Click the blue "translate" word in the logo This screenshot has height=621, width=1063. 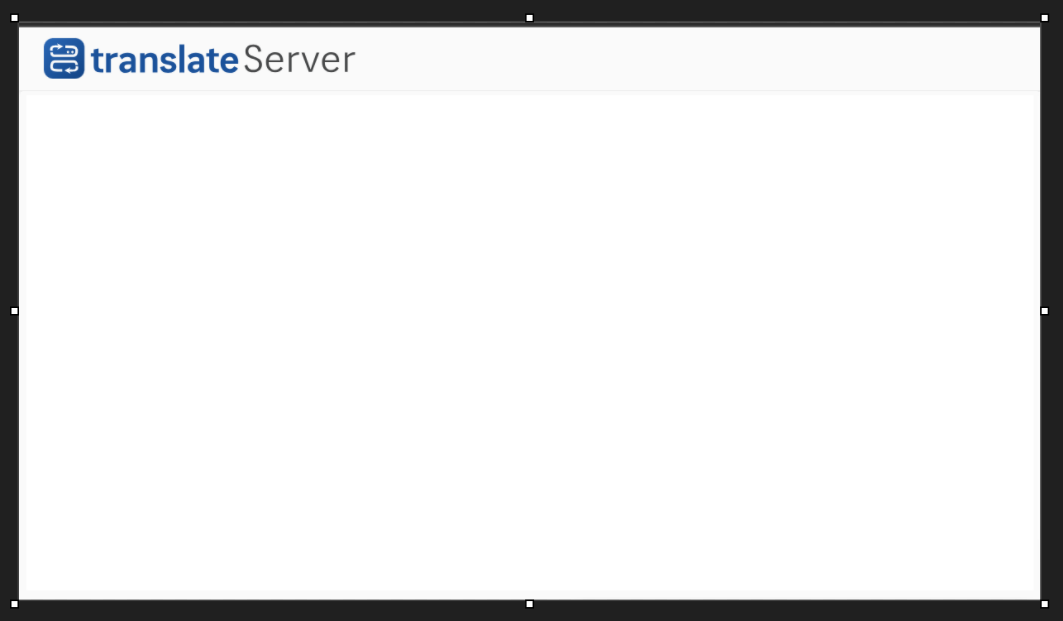pyautogui.click(x=164, y=60)
